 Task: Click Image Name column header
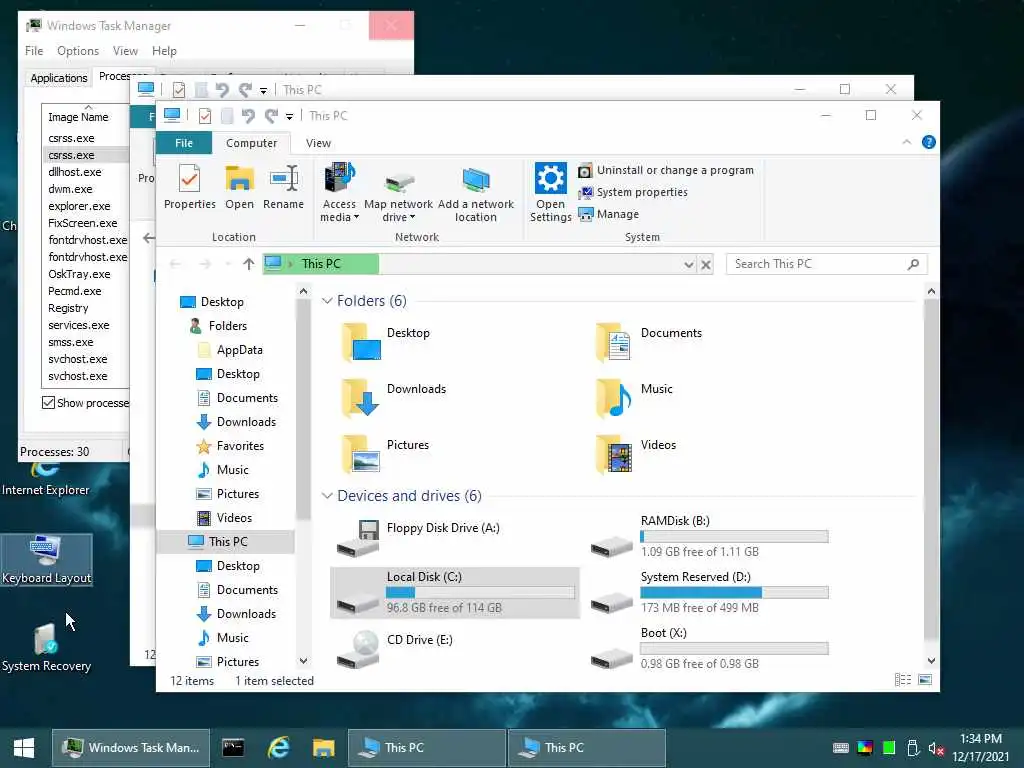[85, 116]
